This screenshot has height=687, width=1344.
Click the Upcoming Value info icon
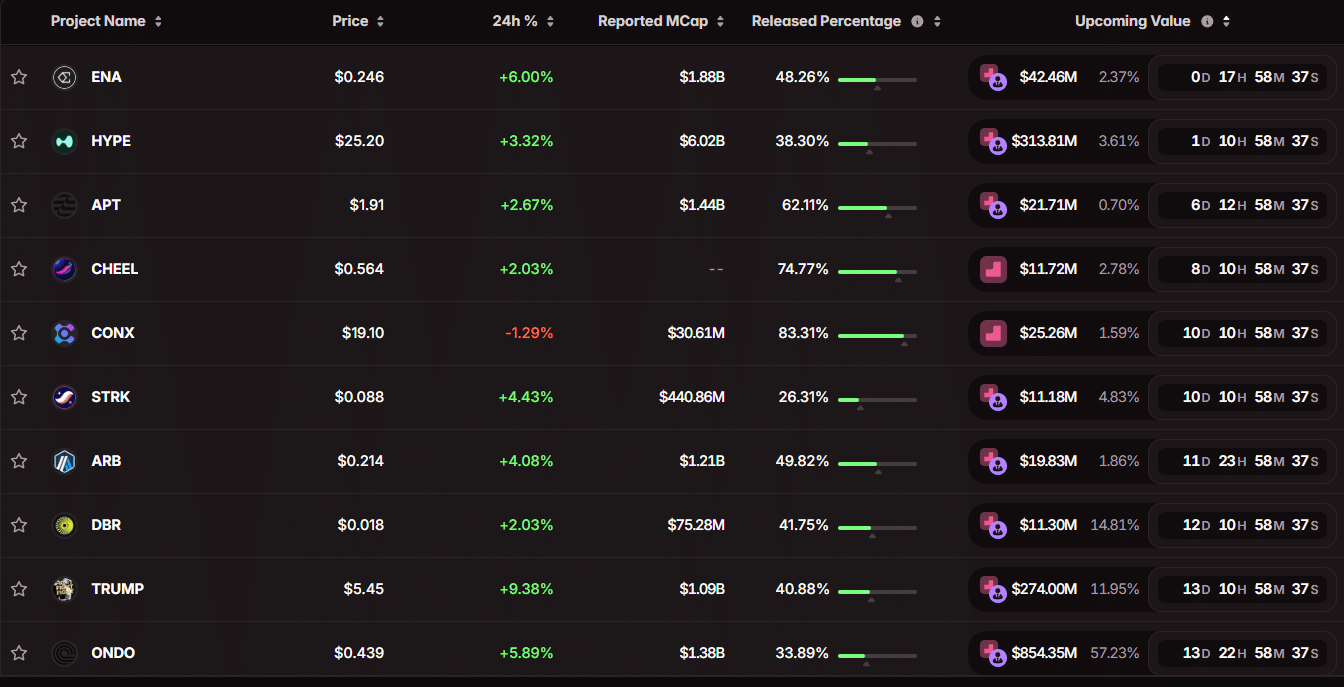[1207, 21]
